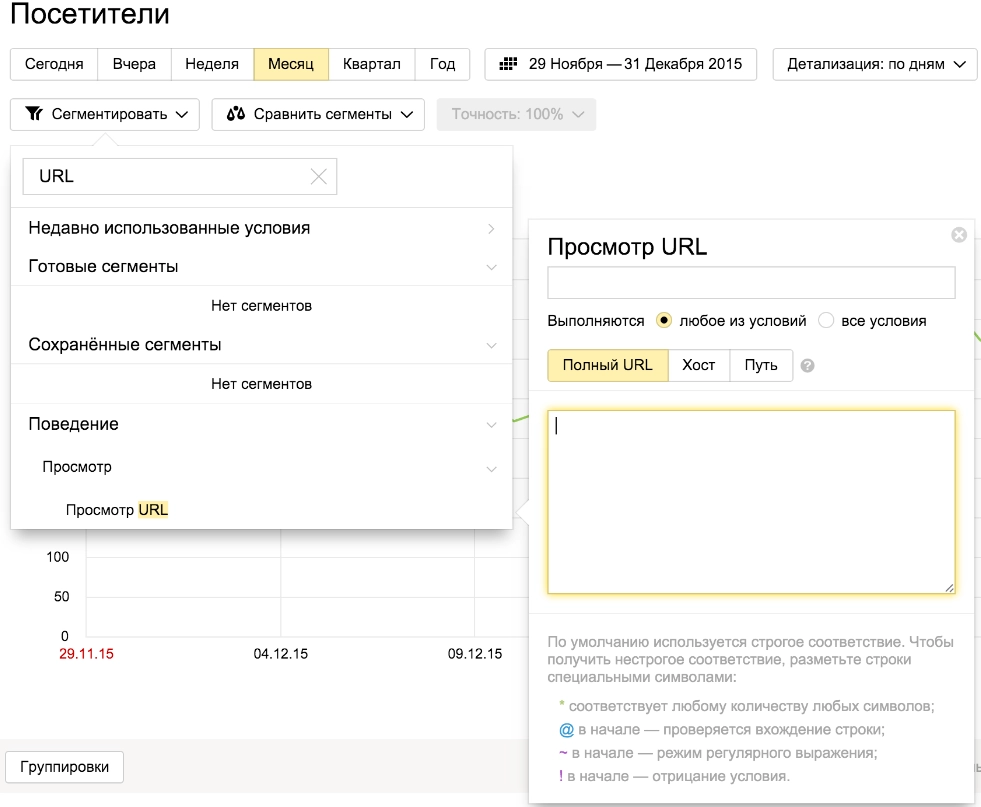This screenshot has width=981, height=807.
Task: Click the funnel icon on Сегментировать button
Action: coord(34,114)
